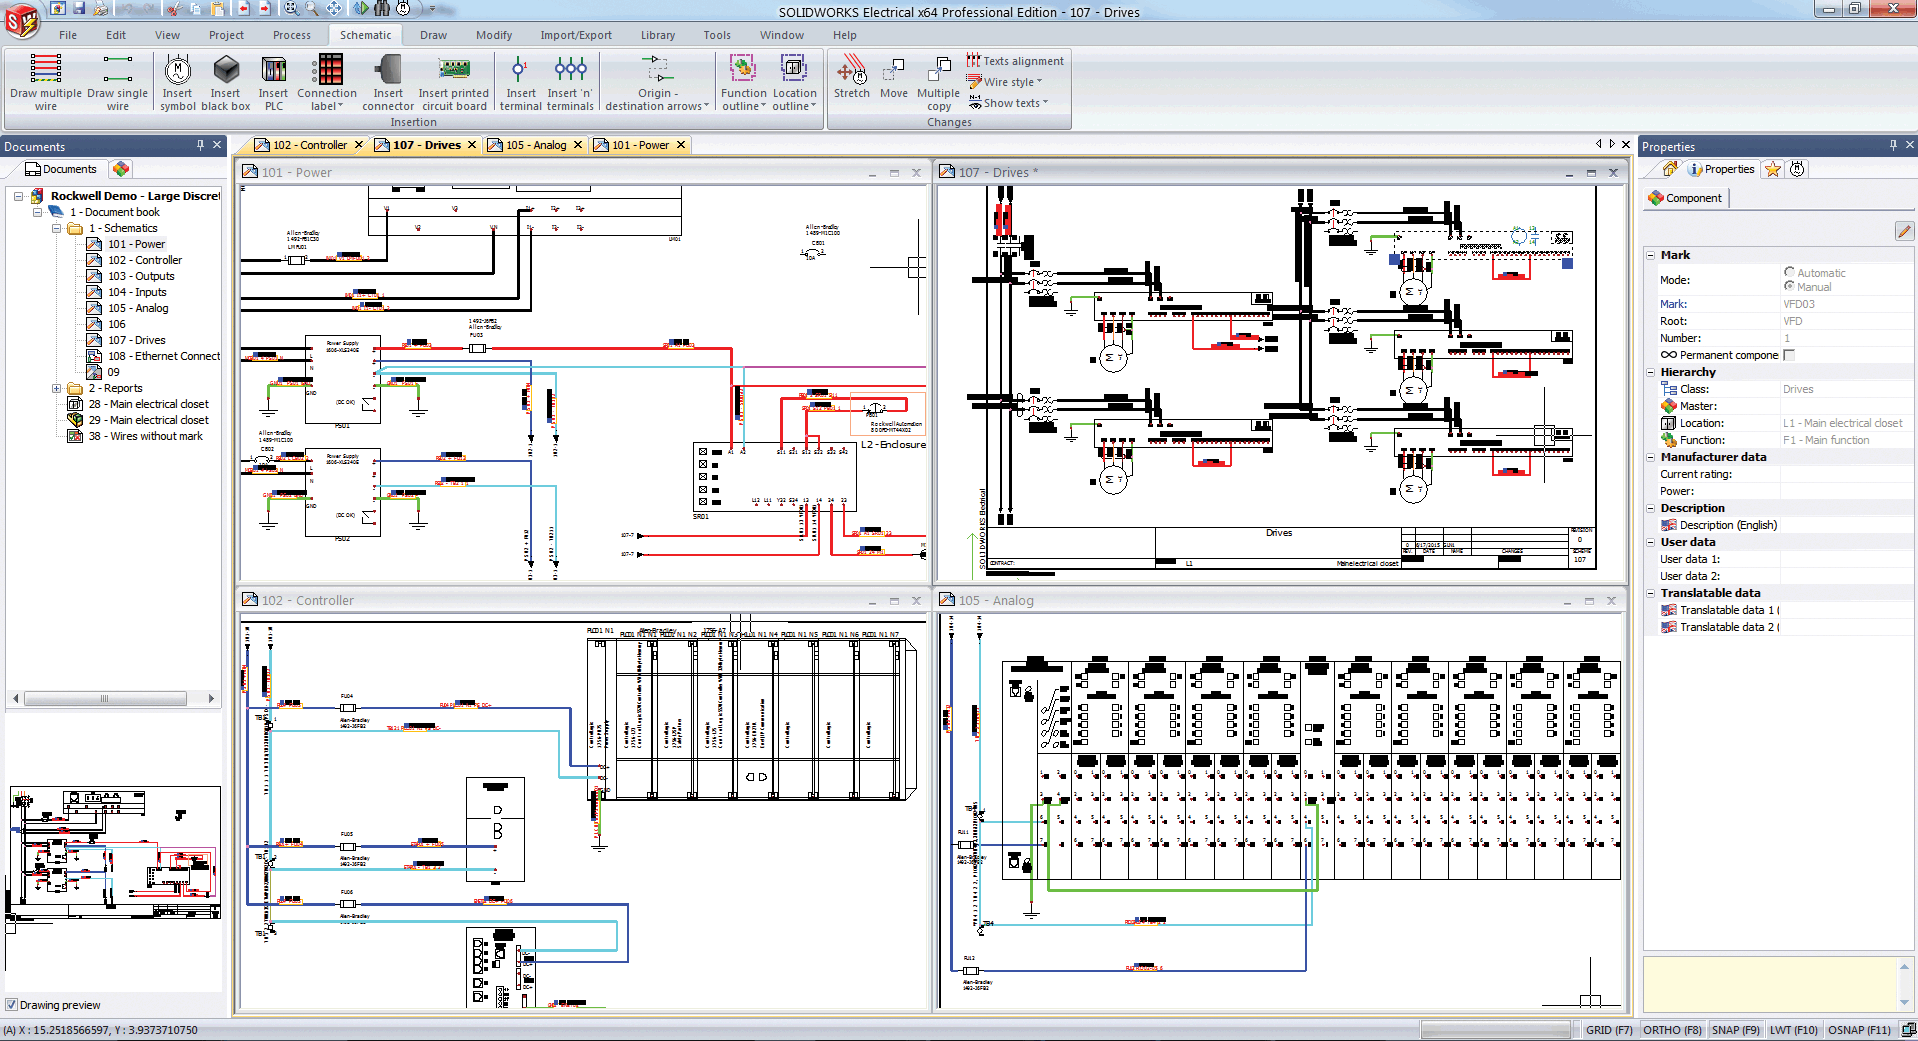Activate the Stretch tool
The image size is (1918, 1041).
[x=852, y=78]
